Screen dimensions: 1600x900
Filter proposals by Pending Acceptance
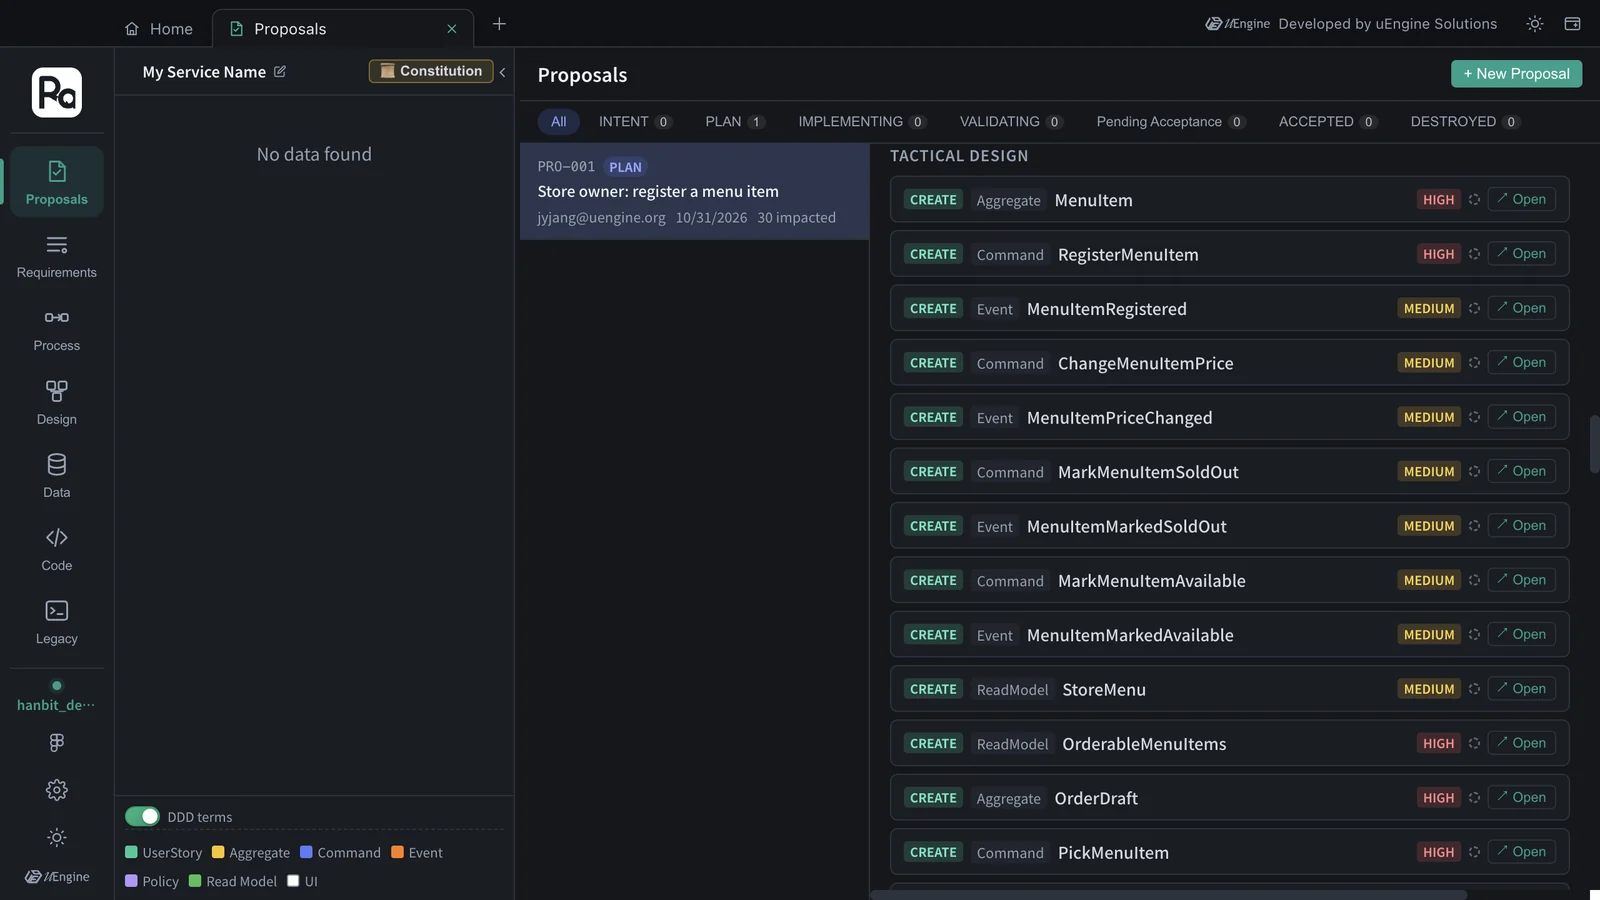[x=1171, y=122]
